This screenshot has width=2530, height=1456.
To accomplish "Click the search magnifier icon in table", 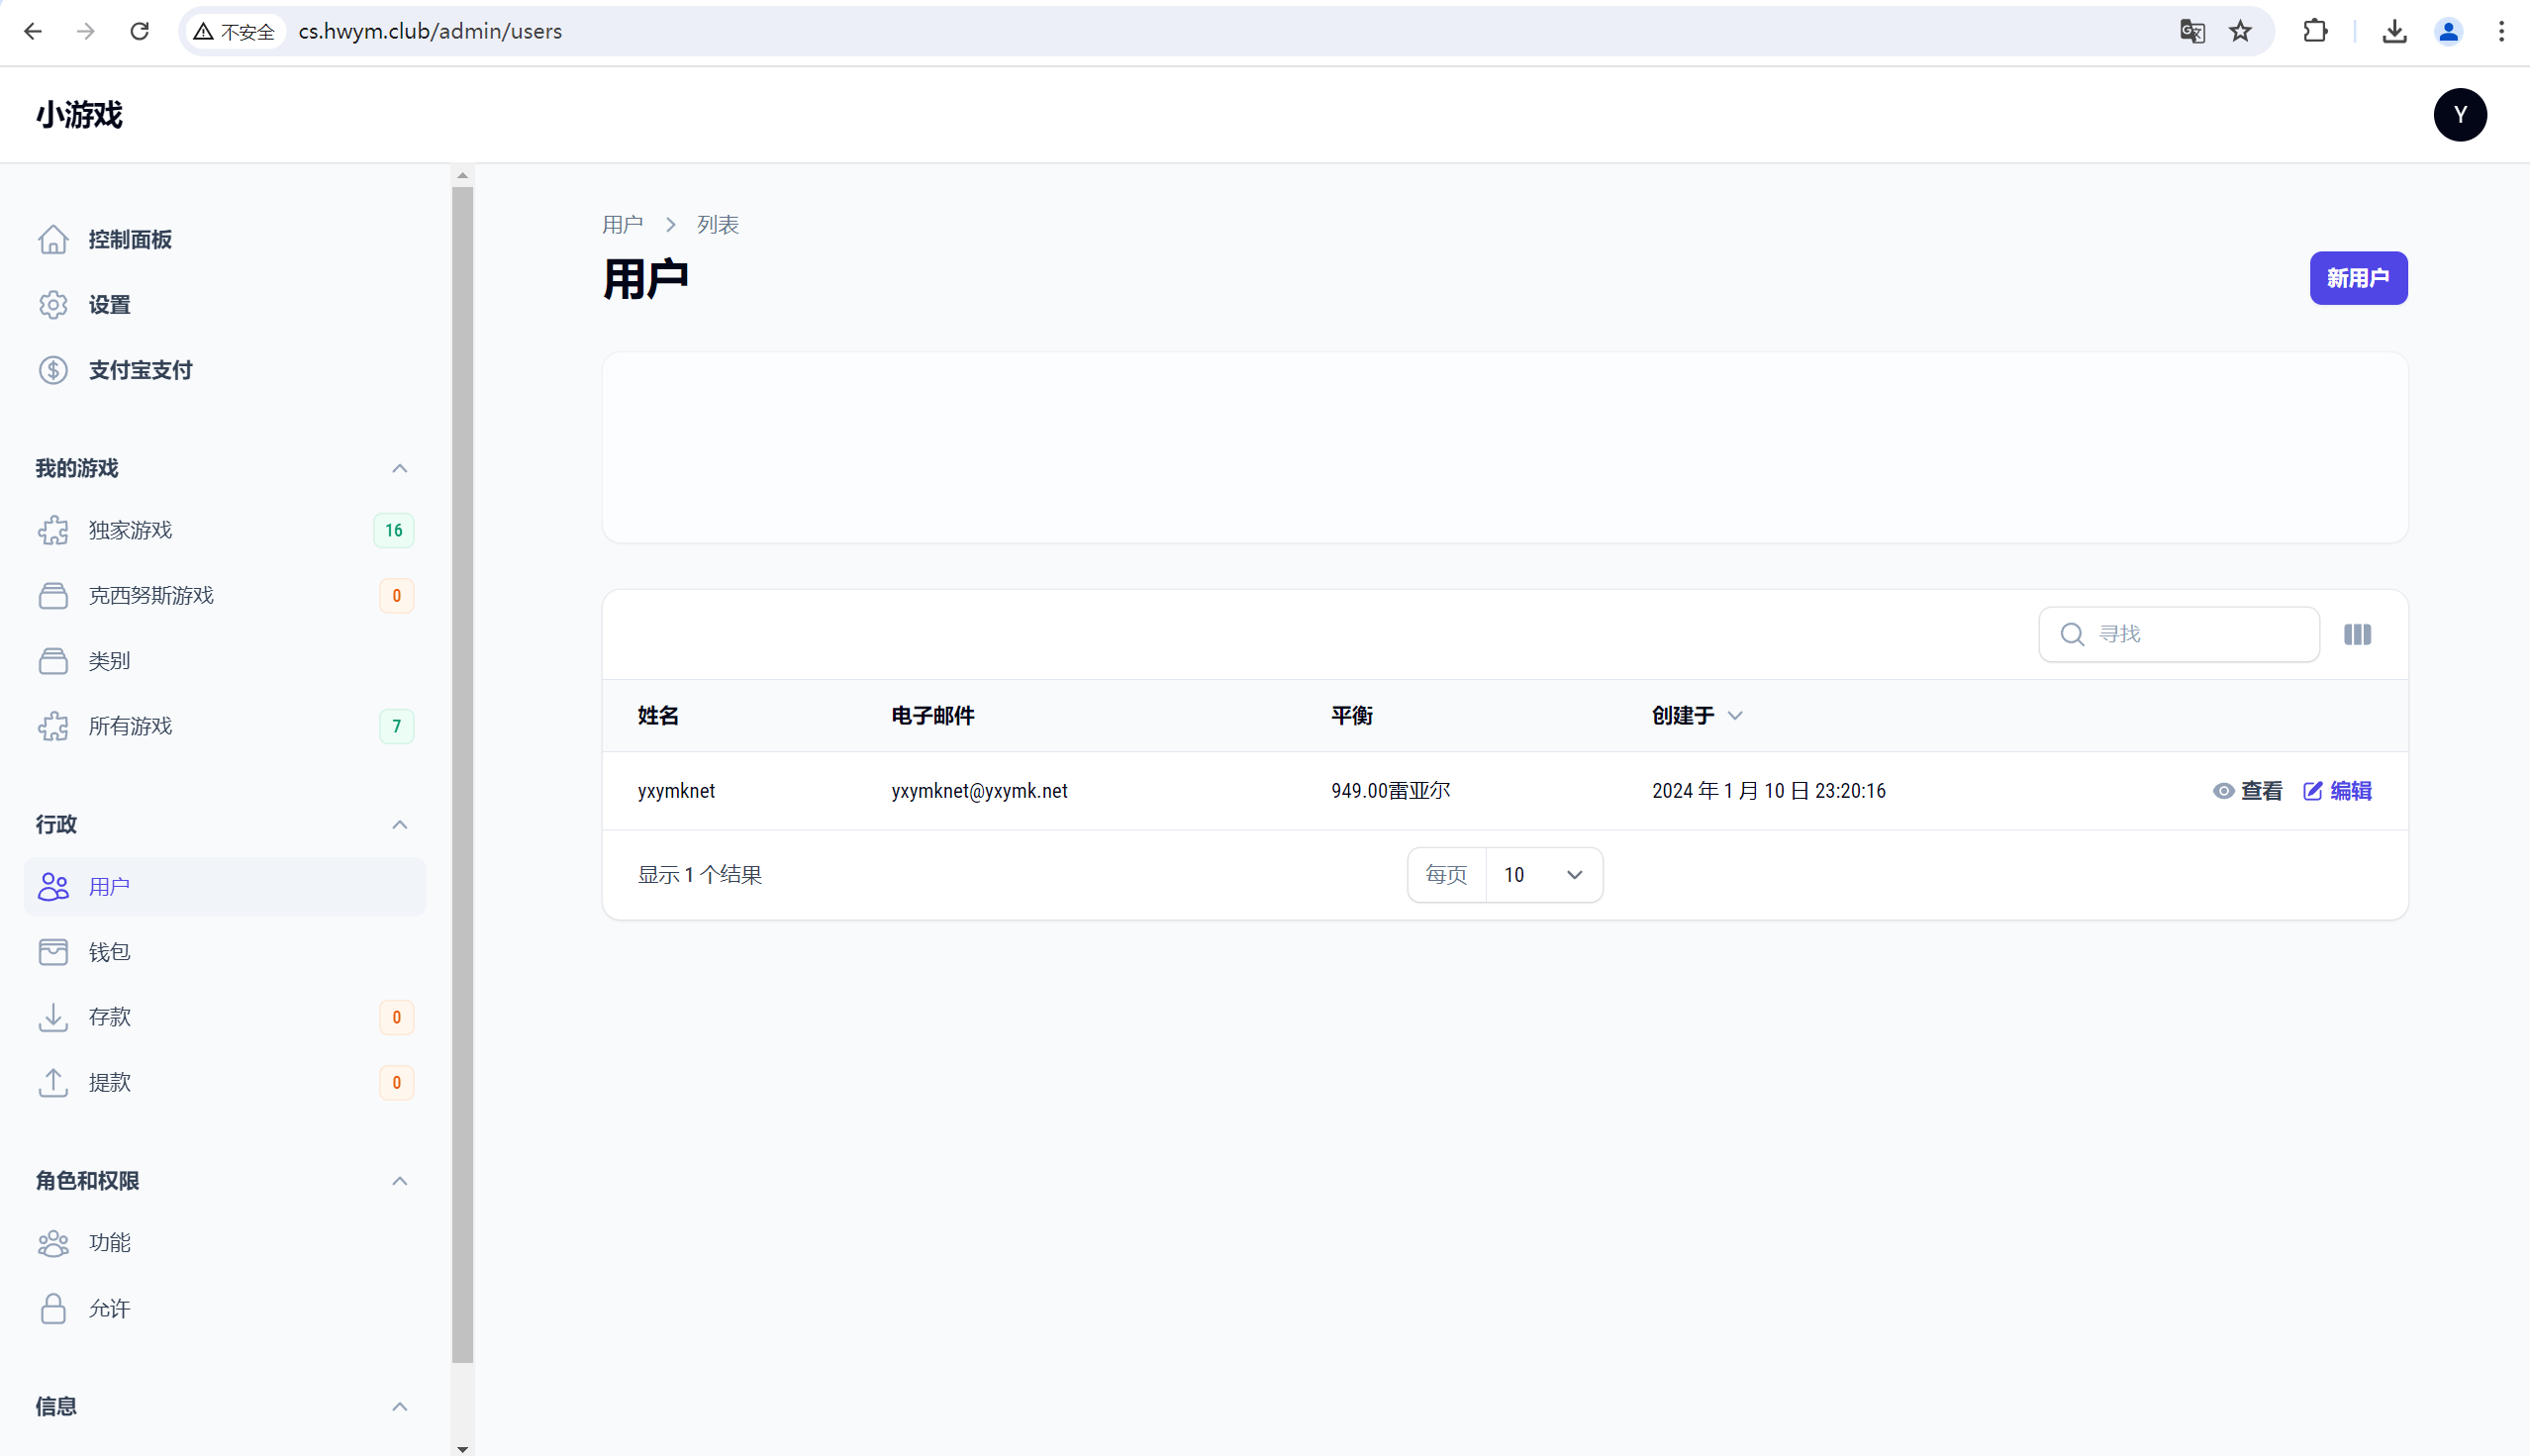I will (2072, 634).
